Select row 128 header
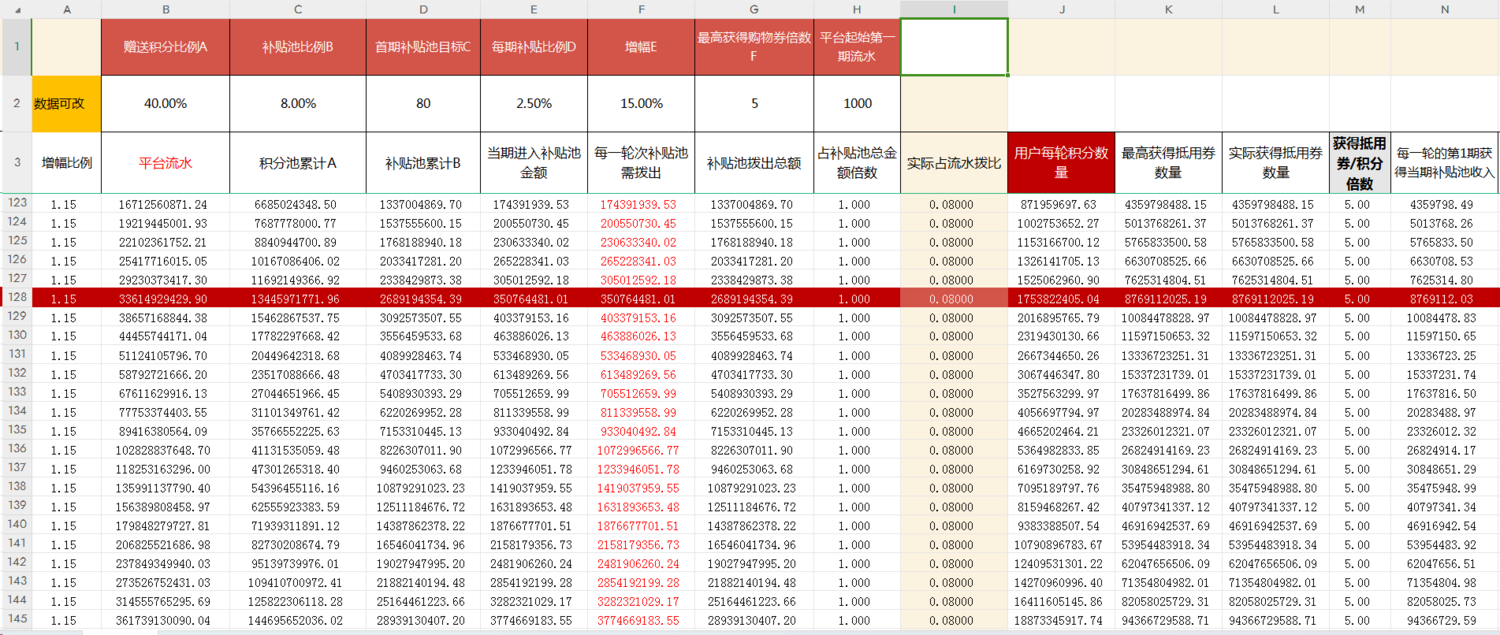The height and width of the screenshot is (635, 1500). pyautogui.click(x=16, y=297)
